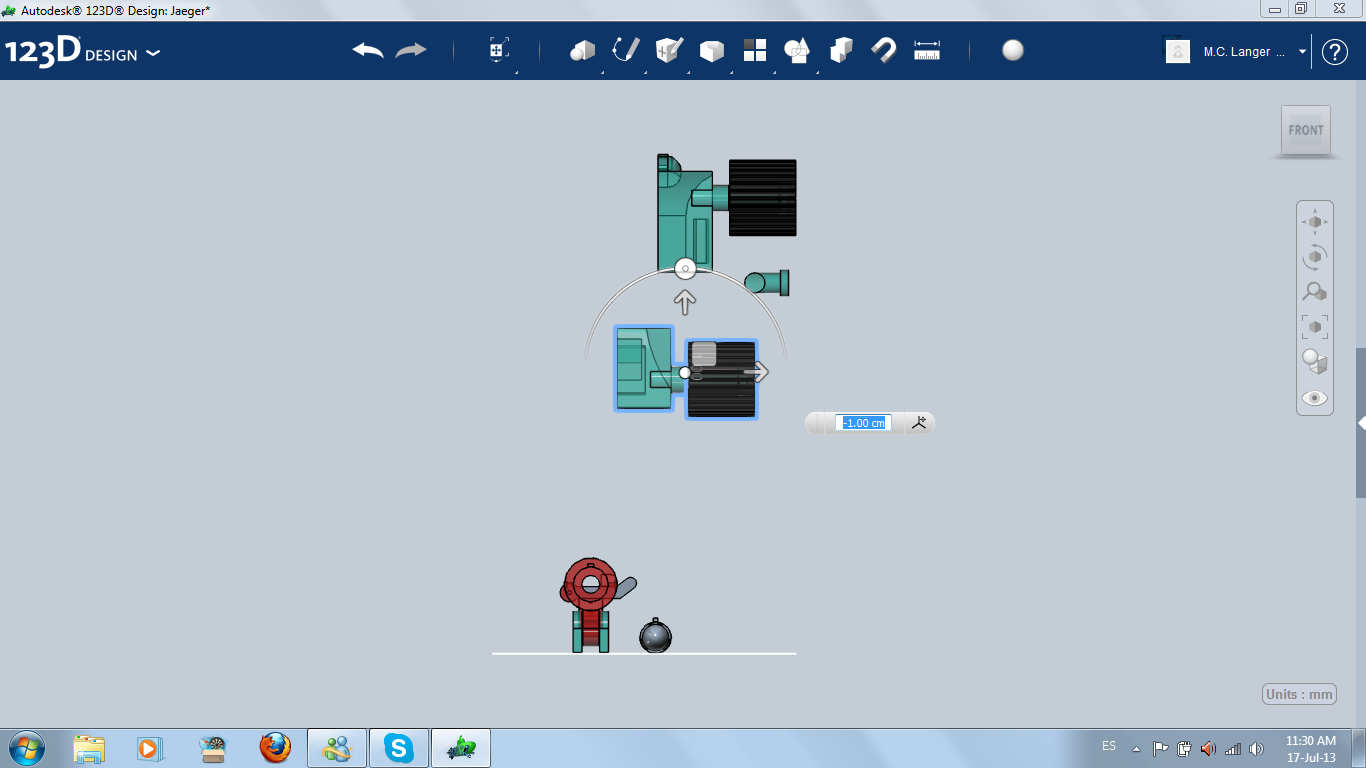The height and width of the screenshot is (768, 1366).
Task: Click the M.C. Langer profile avatar
Action: pyautogui.click(x=1178, y=52)
